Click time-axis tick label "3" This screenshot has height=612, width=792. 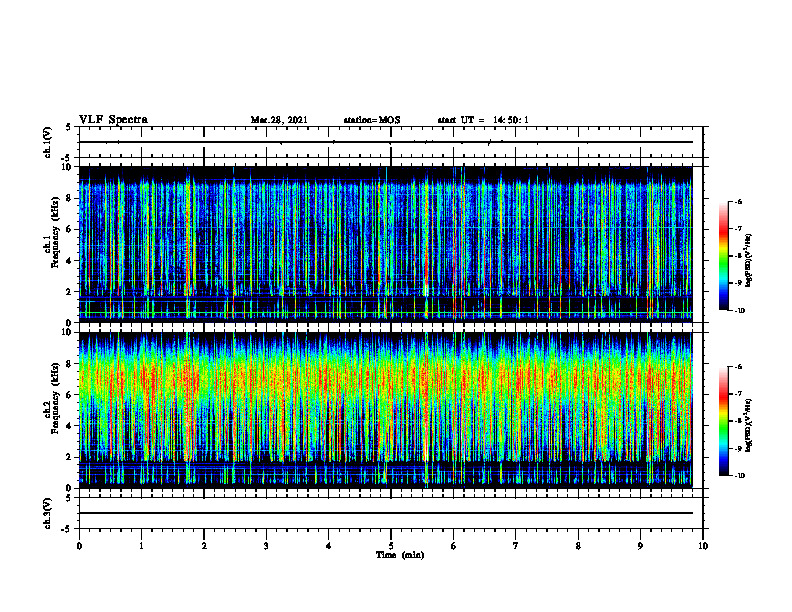pyautogui.click(x=266, y=546)
